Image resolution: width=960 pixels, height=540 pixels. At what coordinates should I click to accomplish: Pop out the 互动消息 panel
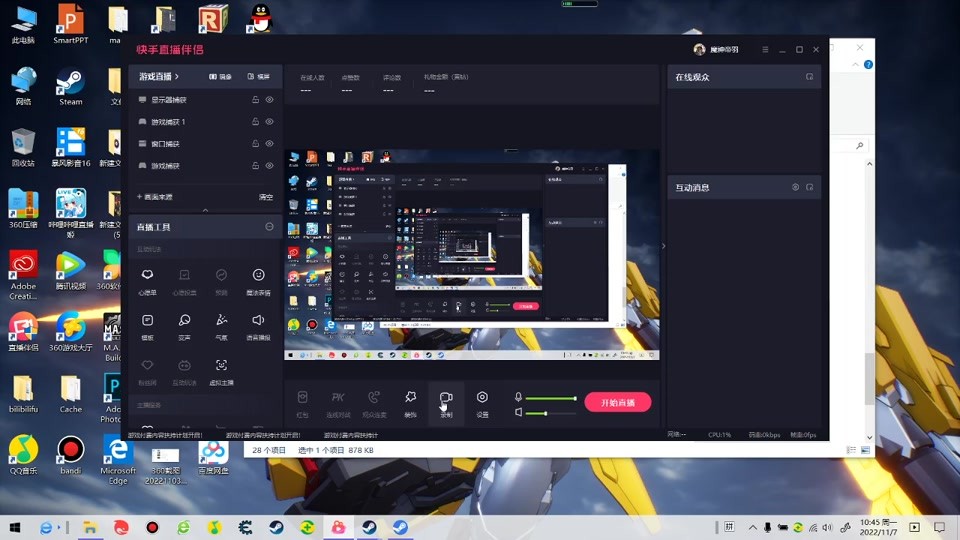click(809, 187)
